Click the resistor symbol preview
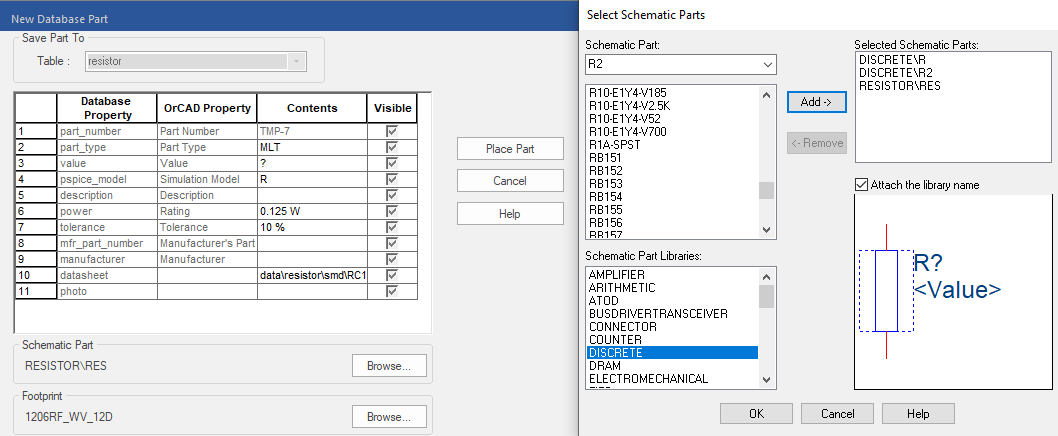Image resolution: width=1058 pixels, height=436 pixels. (x=886, y=291)
